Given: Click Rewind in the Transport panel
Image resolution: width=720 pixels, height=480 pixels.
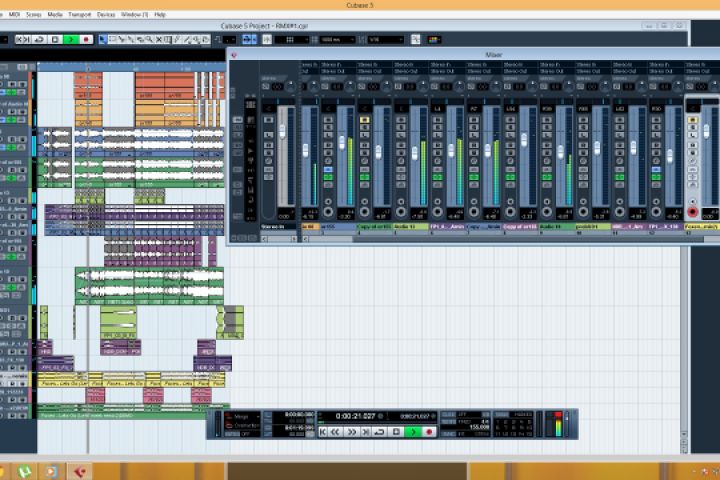Looking at the screenshot, I should (x=336, y=432).
